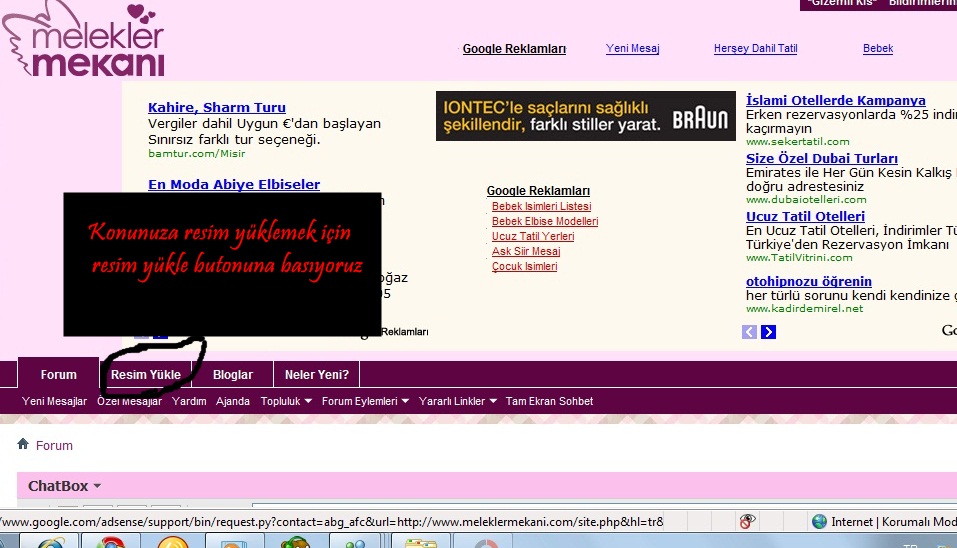Open Yeni Mesajlar in the submenu
957x548 pixels.
54,401
